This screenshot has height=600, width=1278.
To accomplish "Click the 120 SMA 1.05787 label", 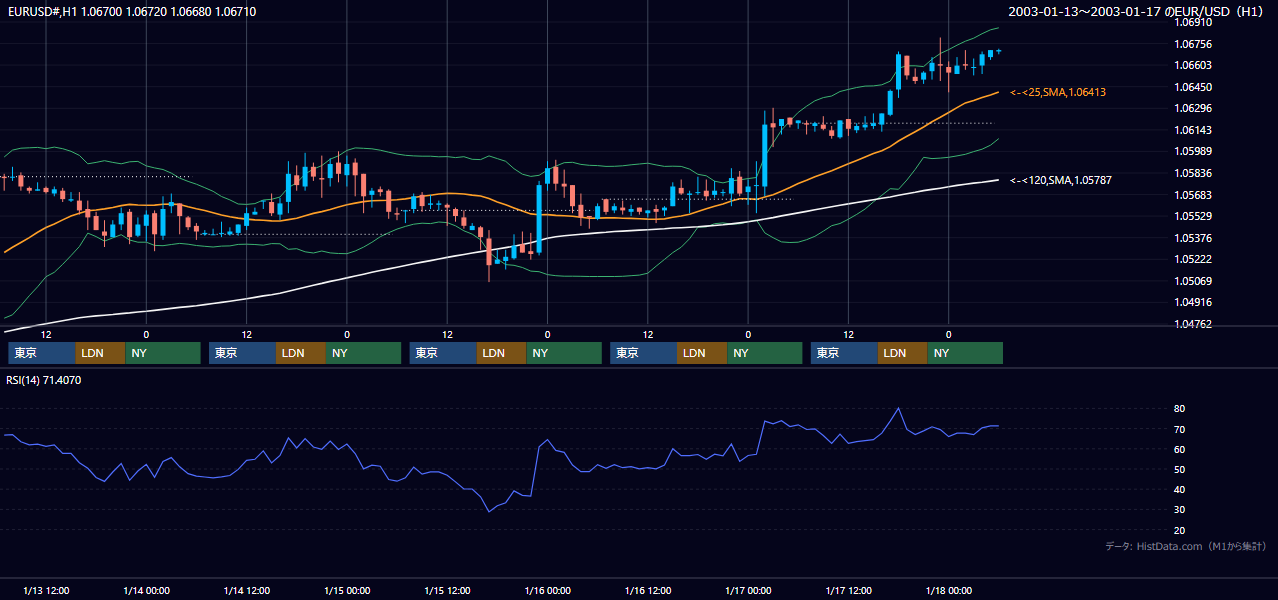I will tap(1060, 180).
